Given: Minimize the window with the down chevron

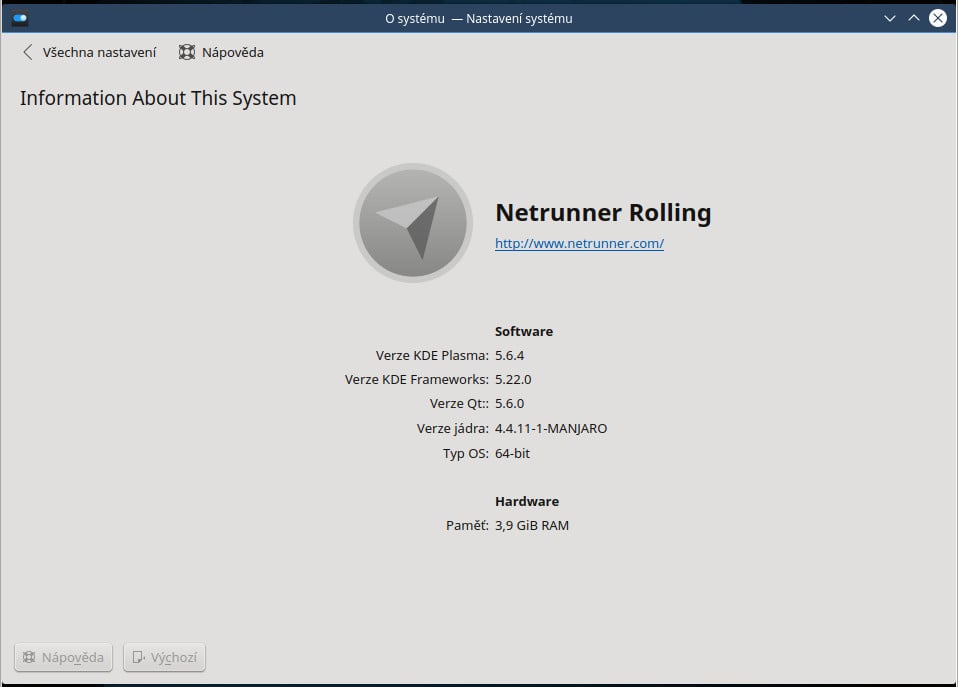Looking at the screenshot, I should click(889, 18).
